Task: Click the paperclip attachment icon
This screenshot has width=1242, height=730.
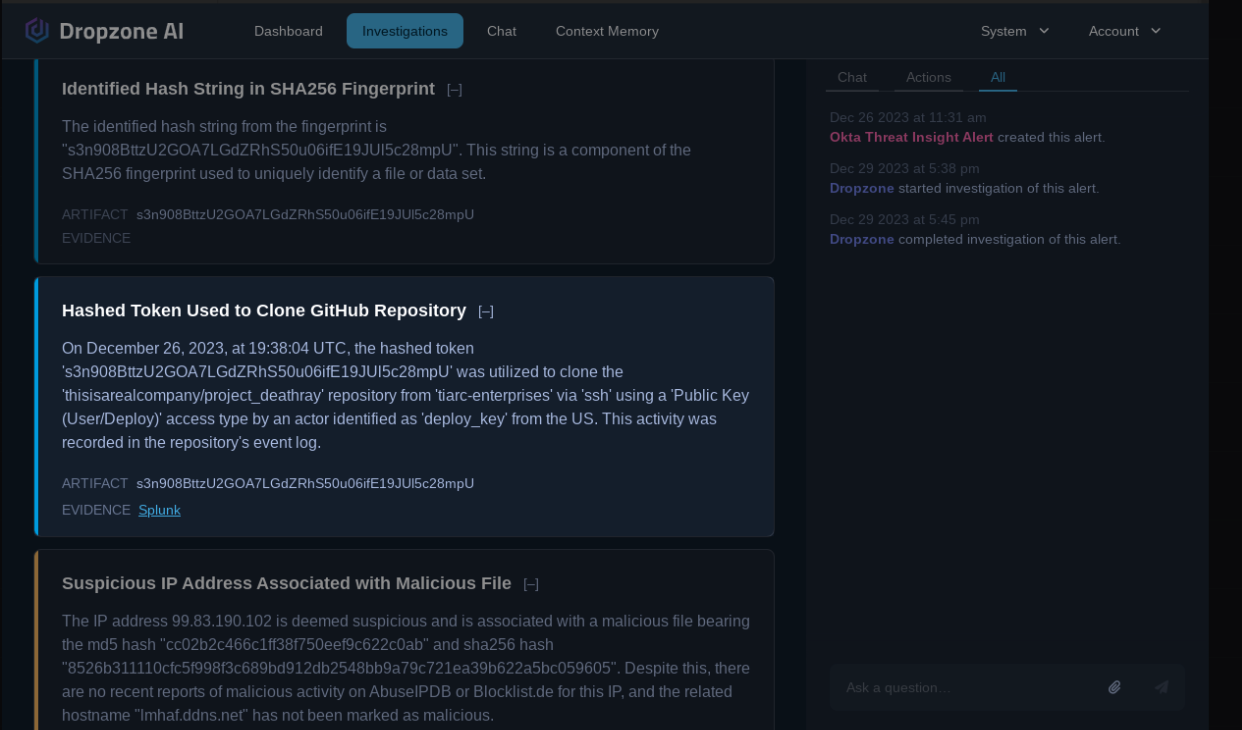Action: [1114, 687]
